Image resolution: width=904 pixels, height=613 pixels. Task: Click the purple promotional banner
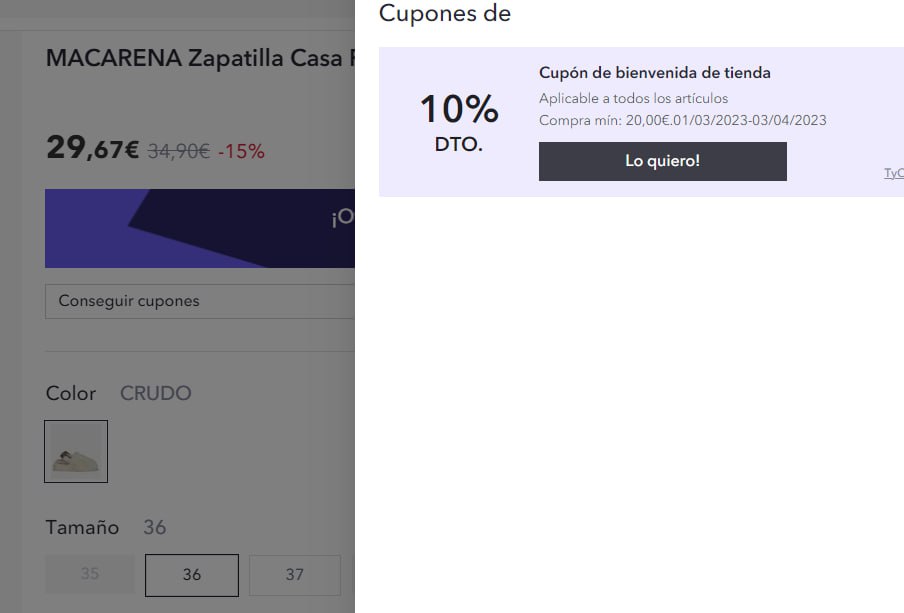[200, 228]
